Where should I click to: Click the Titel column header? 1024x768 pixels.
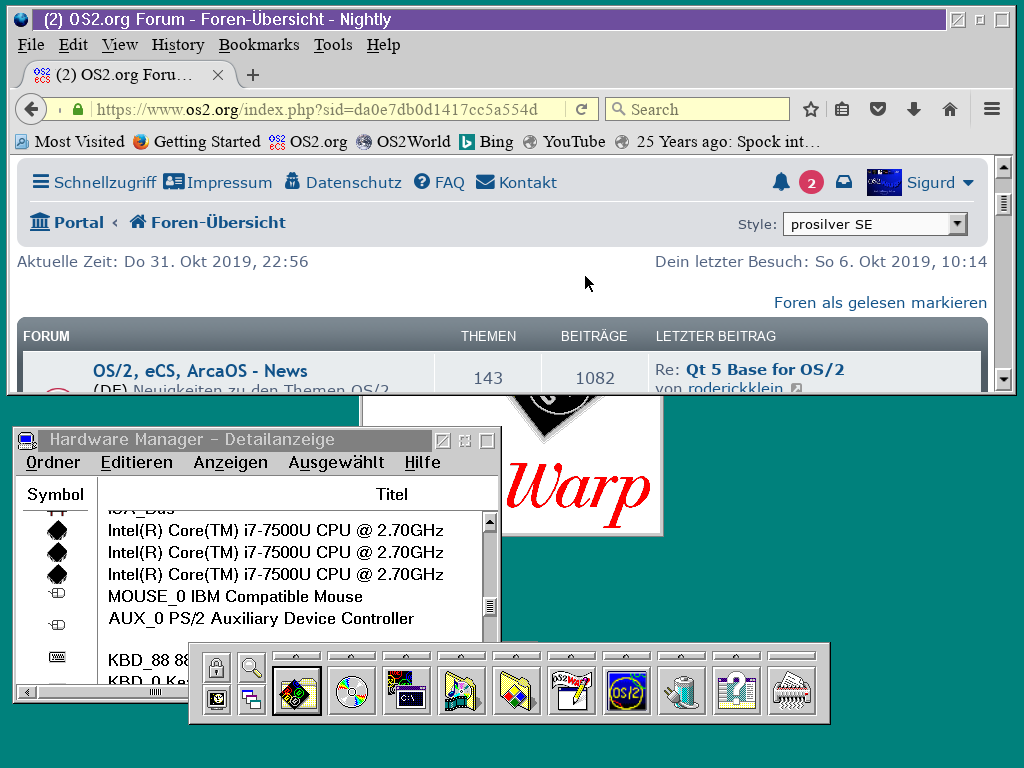(392, 494)
